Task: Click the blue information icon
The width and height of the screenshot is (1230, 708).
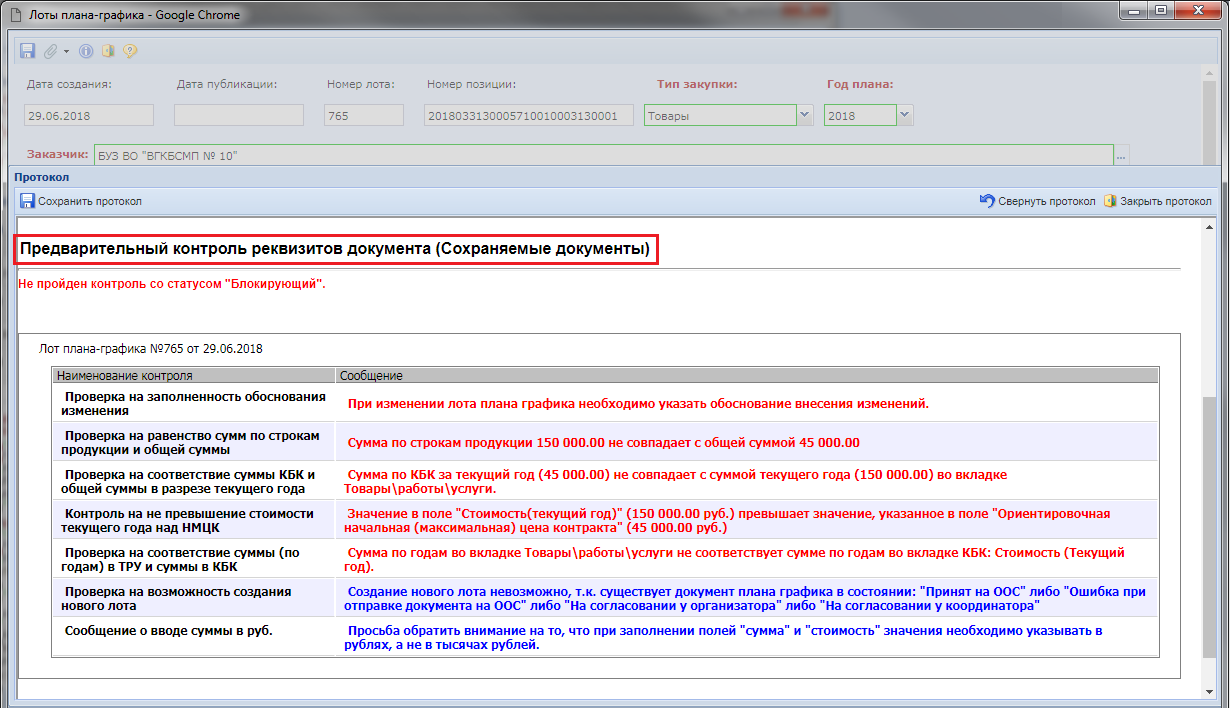Action: point(86,51)
